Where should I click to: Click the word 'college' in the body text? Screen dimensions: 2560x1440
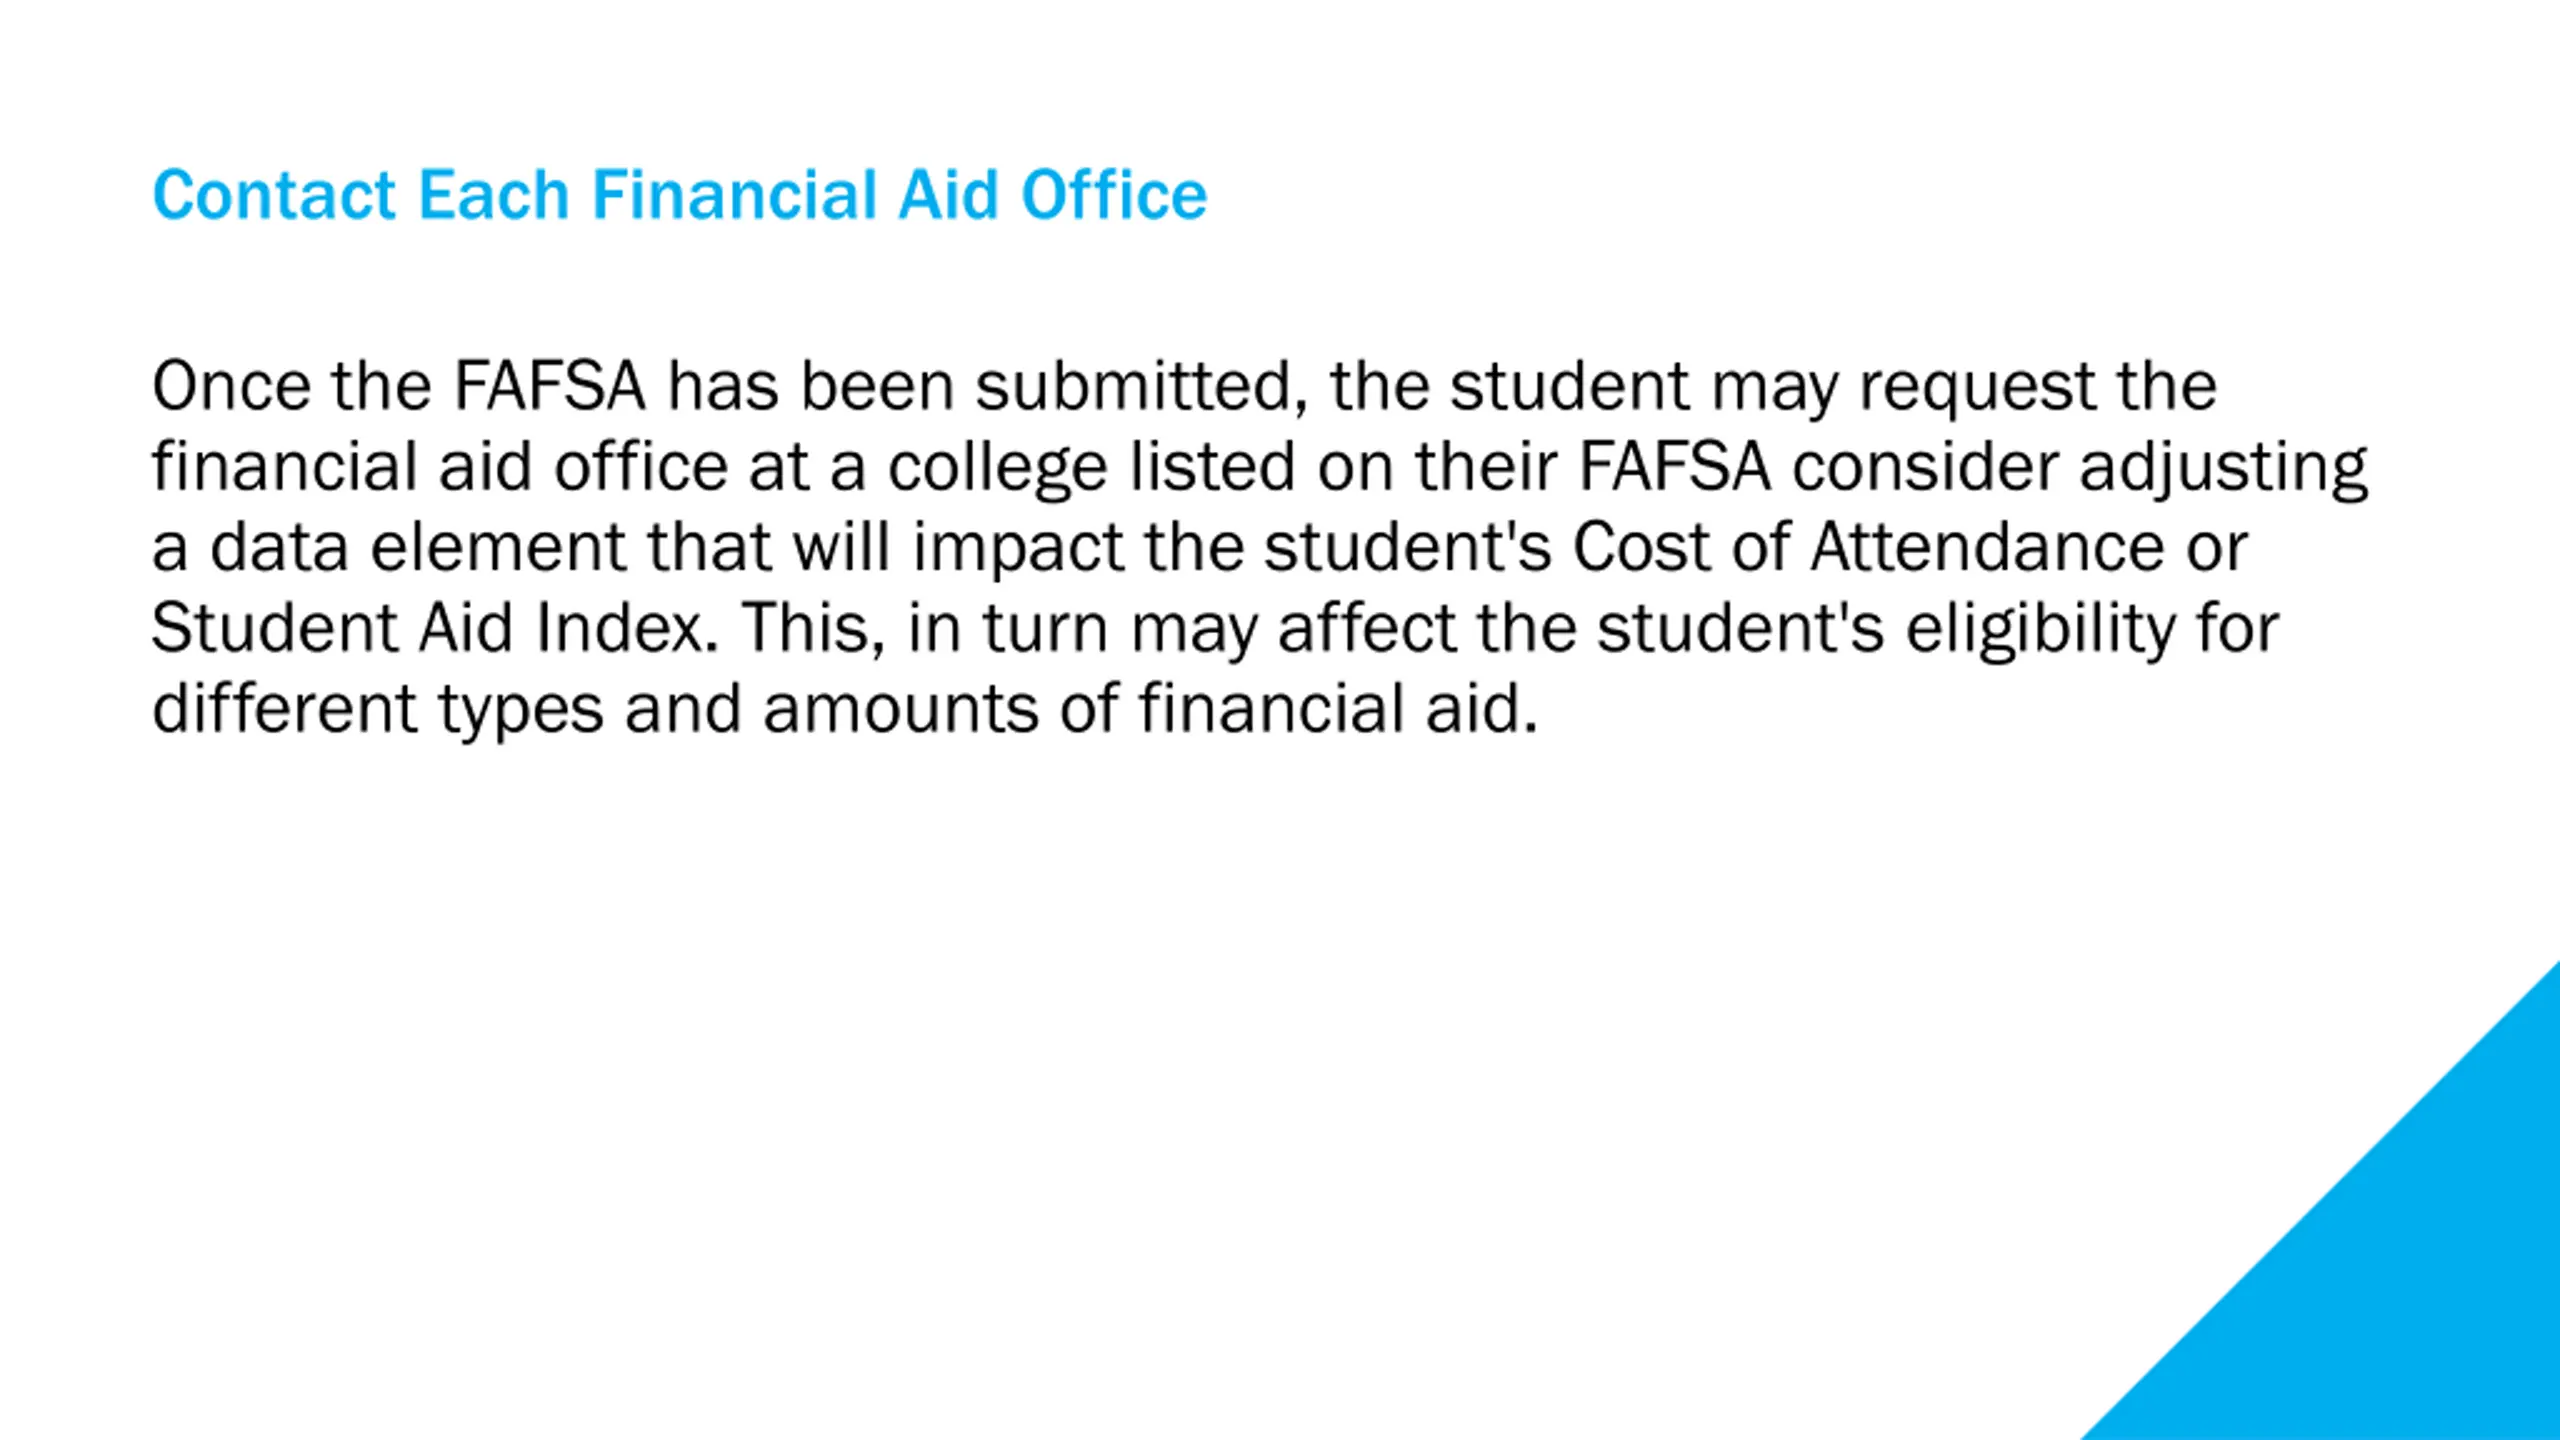point(998,469)
